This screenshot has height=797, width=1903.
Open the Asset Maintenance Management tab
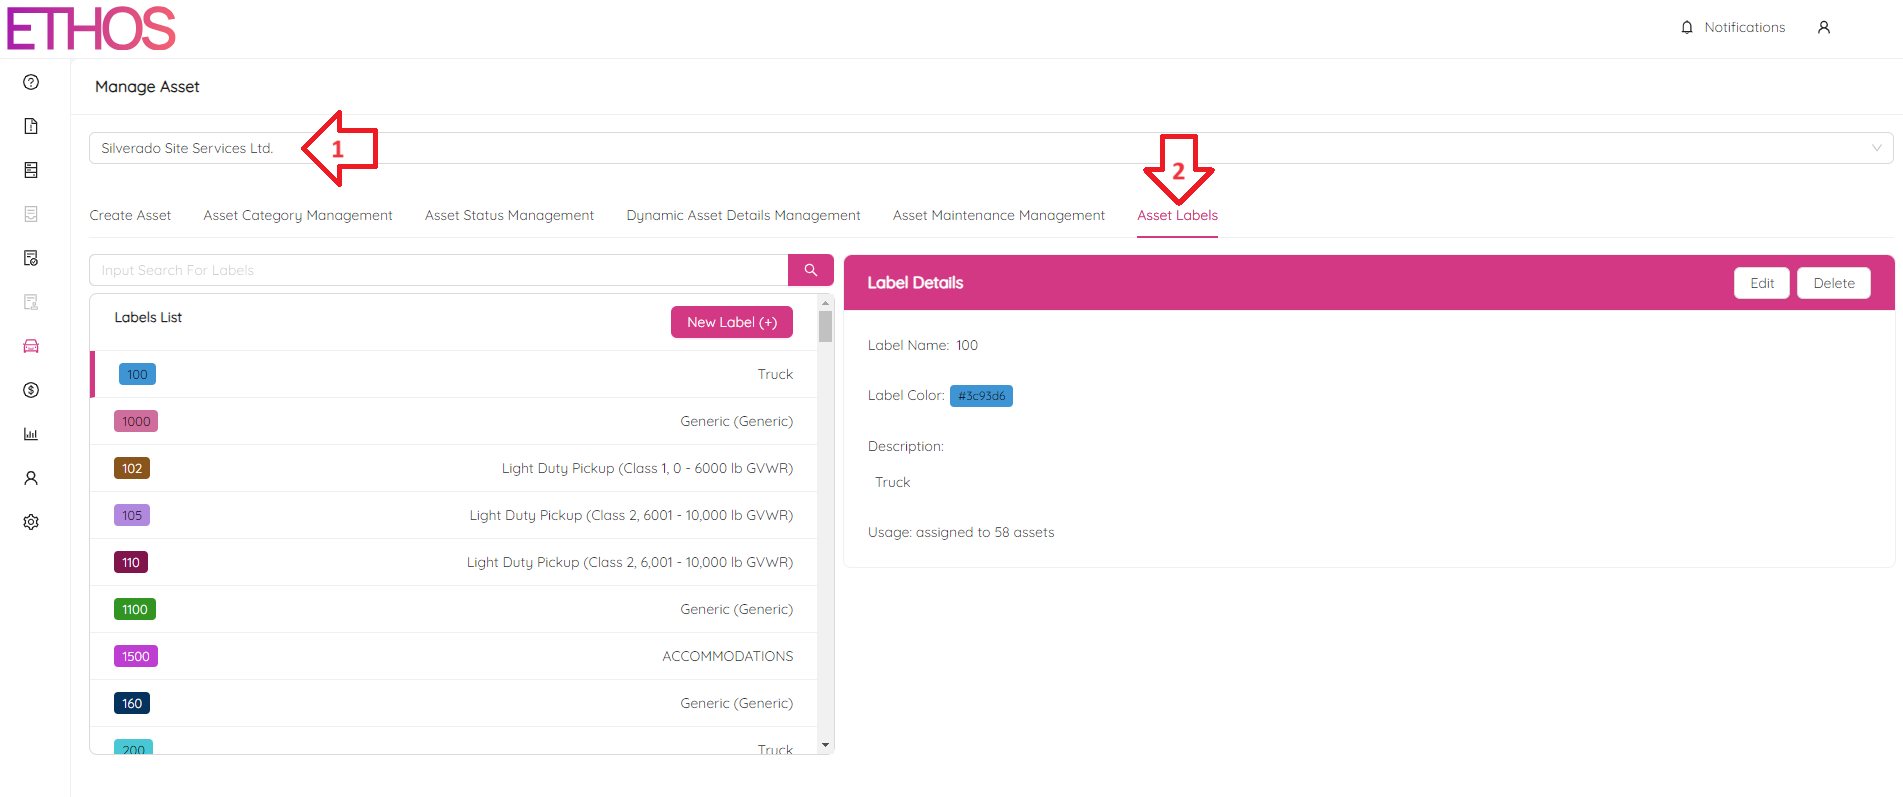point(998,215)
